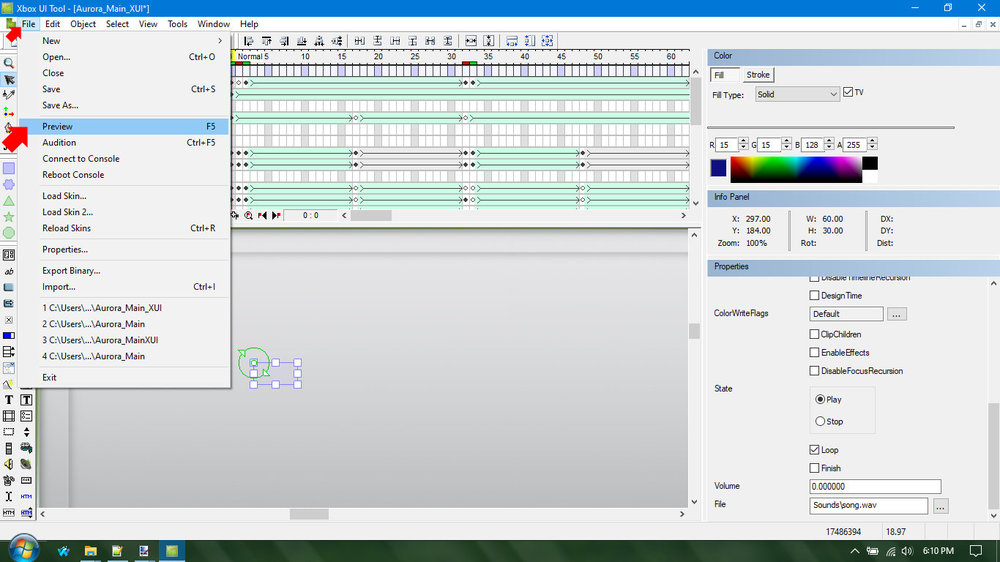Choose Save As from File menu
Viewport: 1000px width, 562px height.
124,105
